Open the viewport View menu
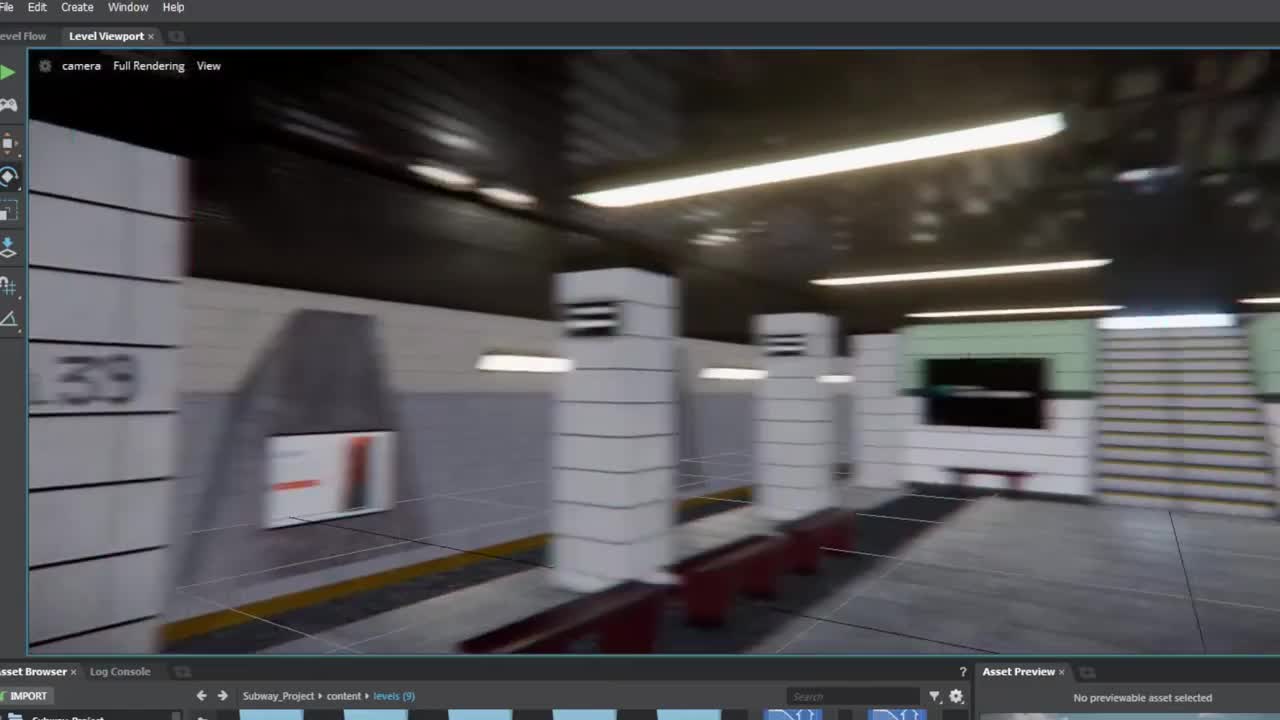The image size is (1280, 720). 208,66
